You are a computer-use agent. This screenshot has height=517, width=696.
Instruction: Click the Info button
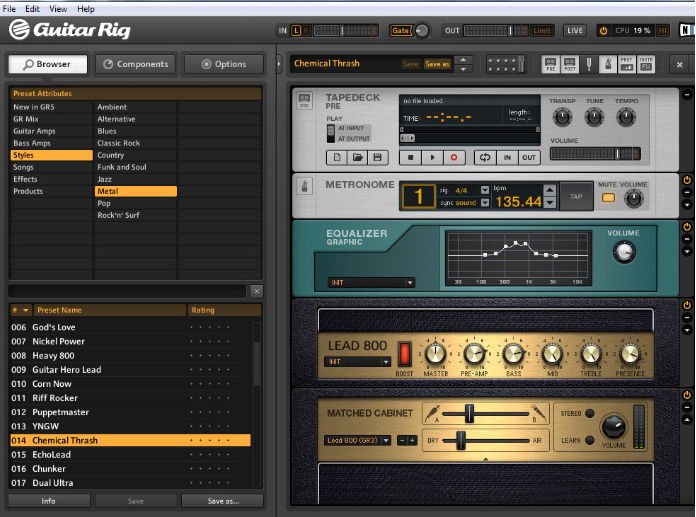tap(49, 501)
